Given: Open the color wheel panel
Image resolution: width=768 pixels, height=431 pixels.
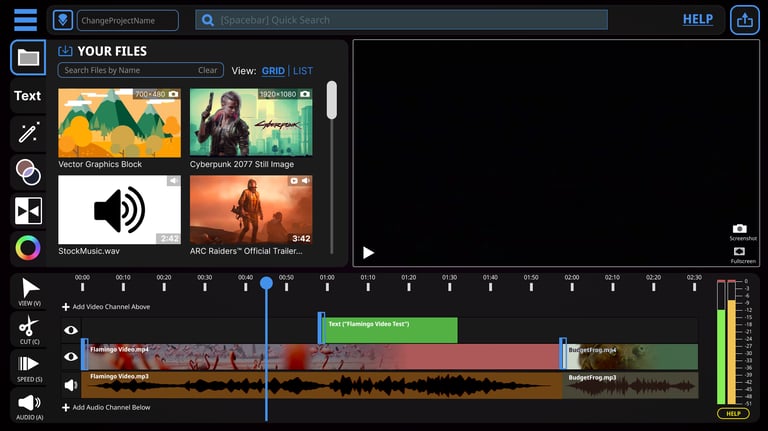Looking at the screenshot, I should click(x=28, y=247).
